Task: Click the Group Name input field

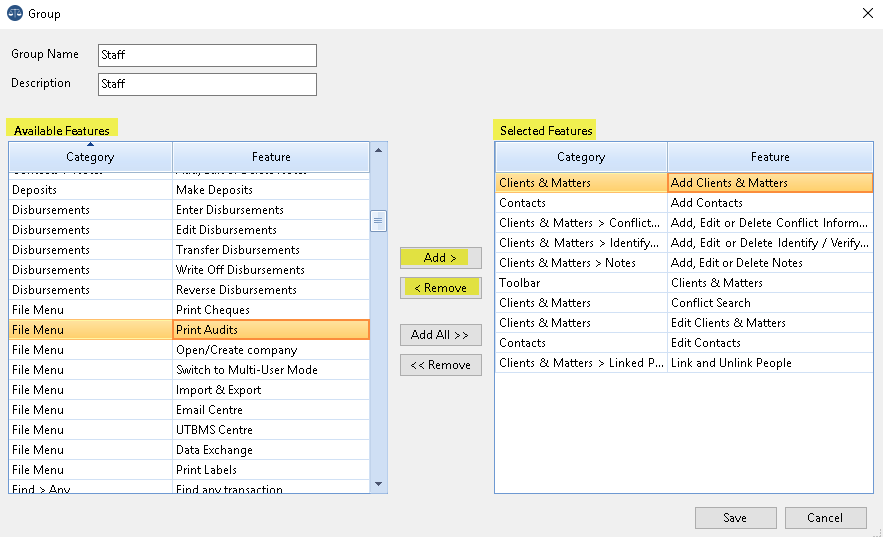Action: pos(207,55)
